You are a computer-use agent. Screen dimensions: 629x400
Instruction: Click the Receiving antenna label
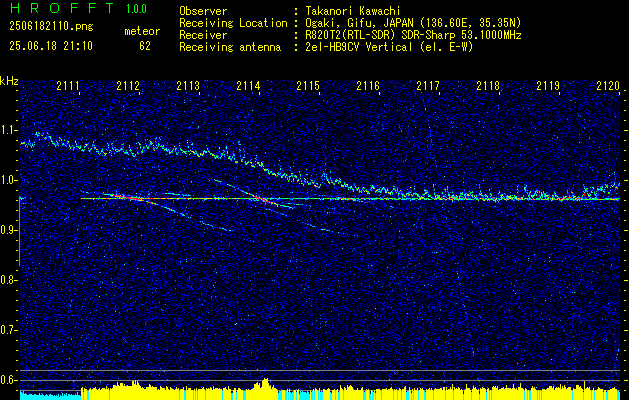coord(230,47)
